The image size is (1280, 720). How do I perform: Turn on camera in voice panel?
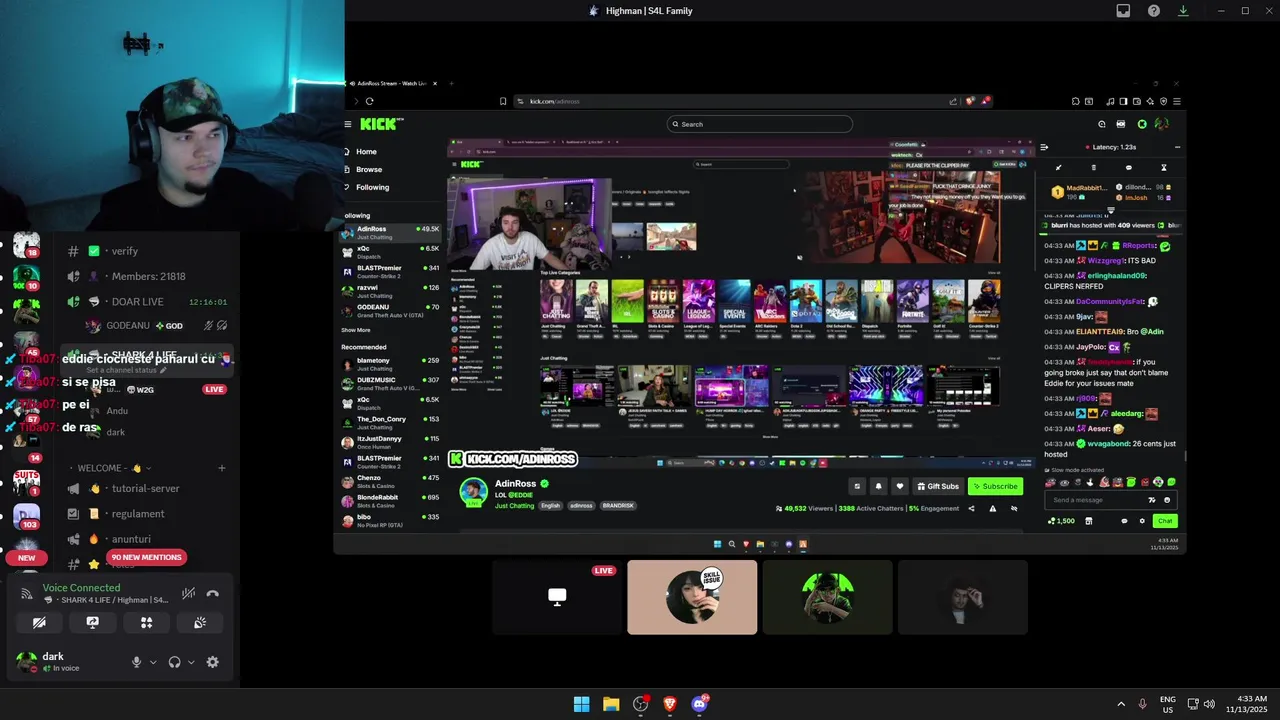[x=39, y=622]
